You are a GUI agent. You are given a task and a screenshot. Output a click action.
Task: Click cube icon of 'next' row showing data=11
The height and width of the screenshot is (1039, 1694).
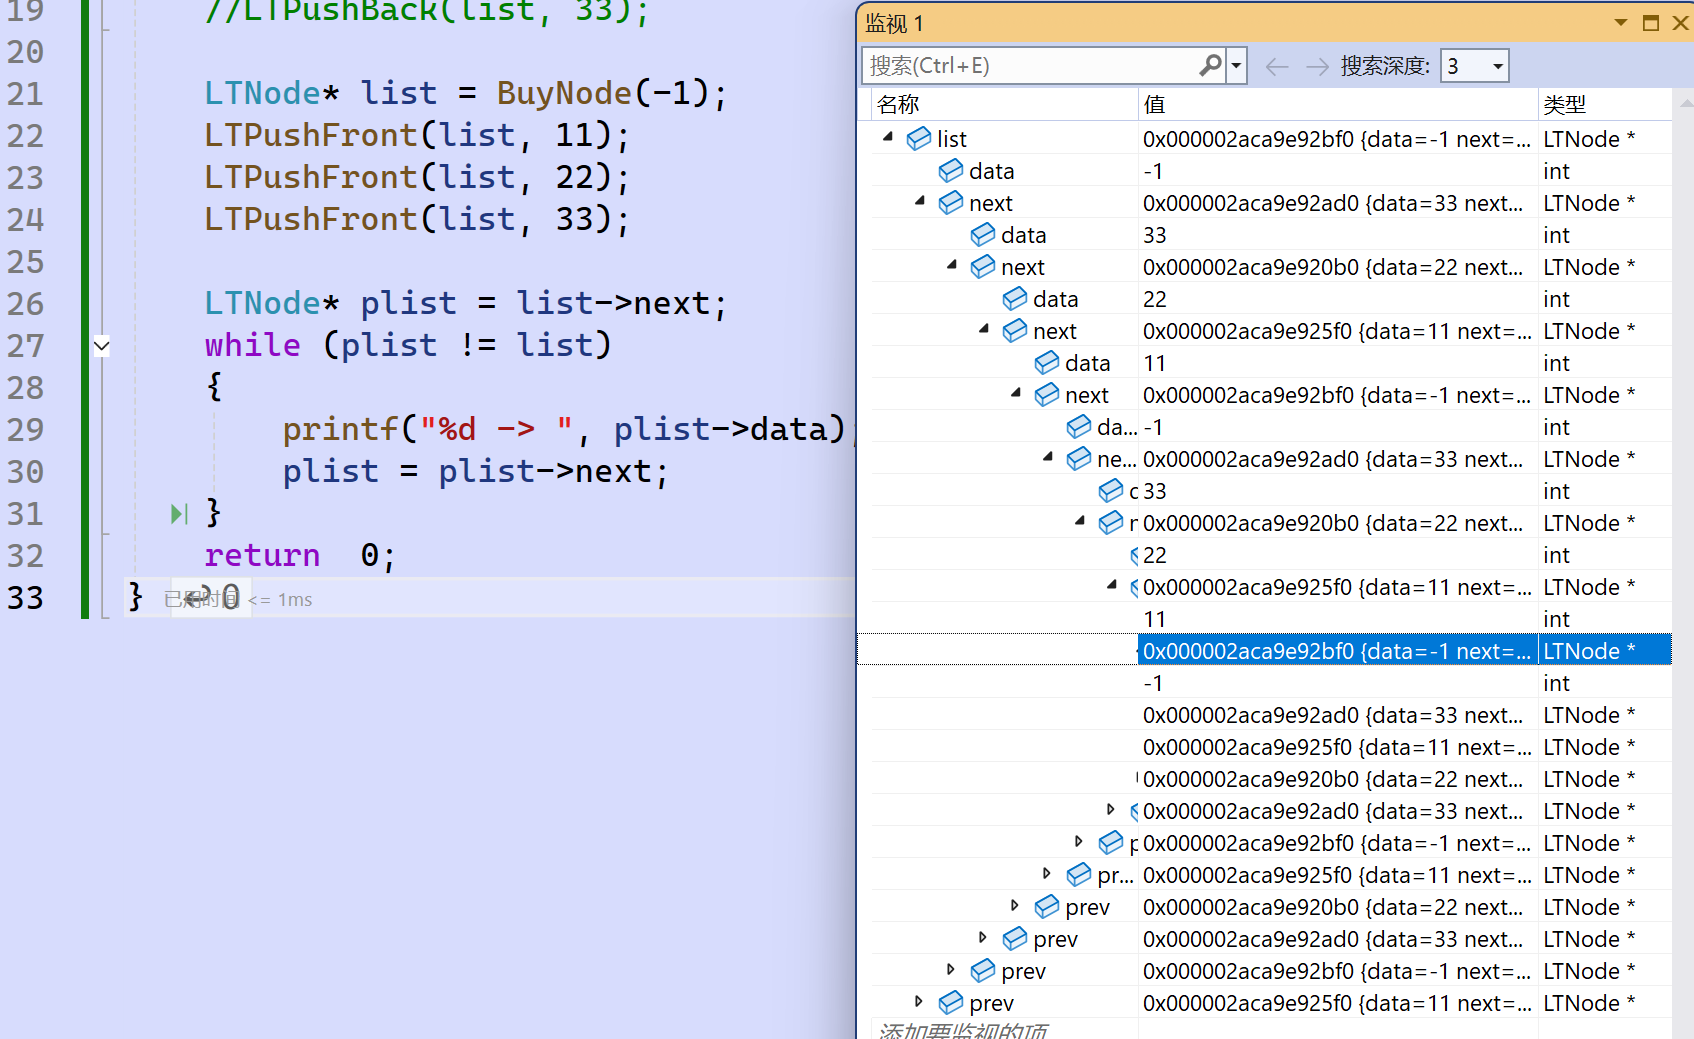click(x=1014, y=331)
